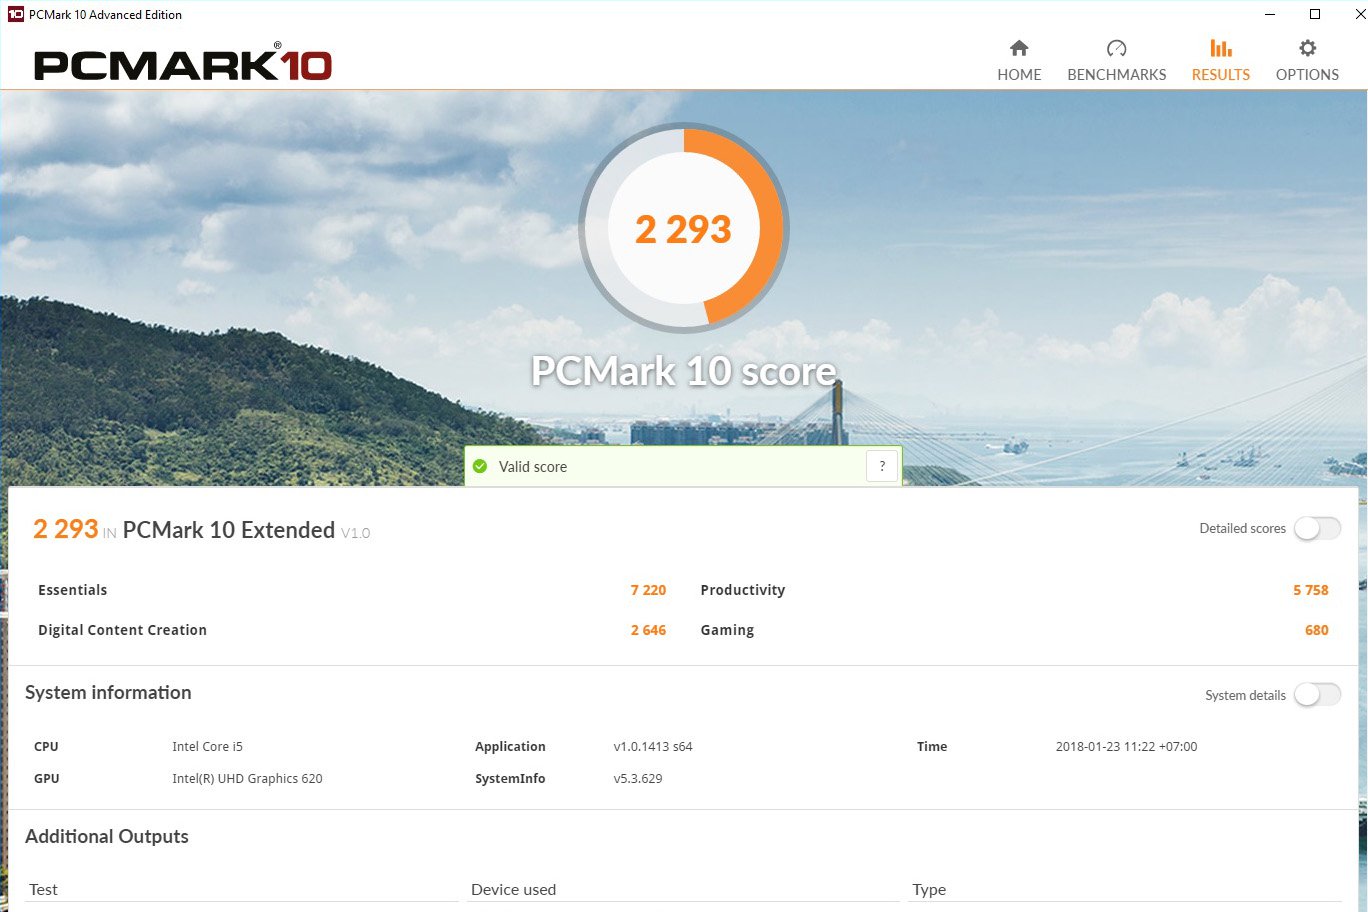1368x912 pixels.
Task: Select the Results bar chart icon
Action: tap(1221, 48)
